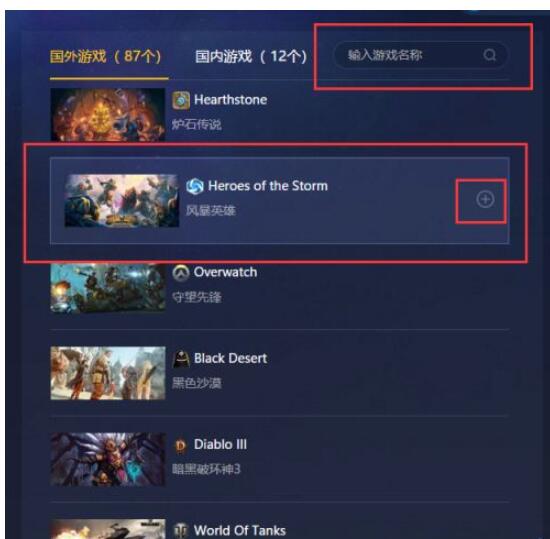Click the search magnifier icon
The height and width of the screenshot is (539, 550).
(490, 55)
